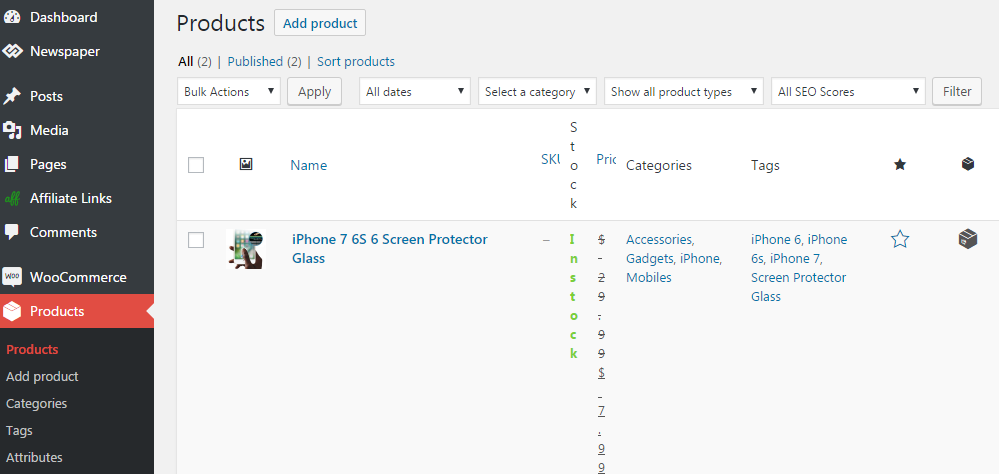Sort table by SKU column

point(550,160)
